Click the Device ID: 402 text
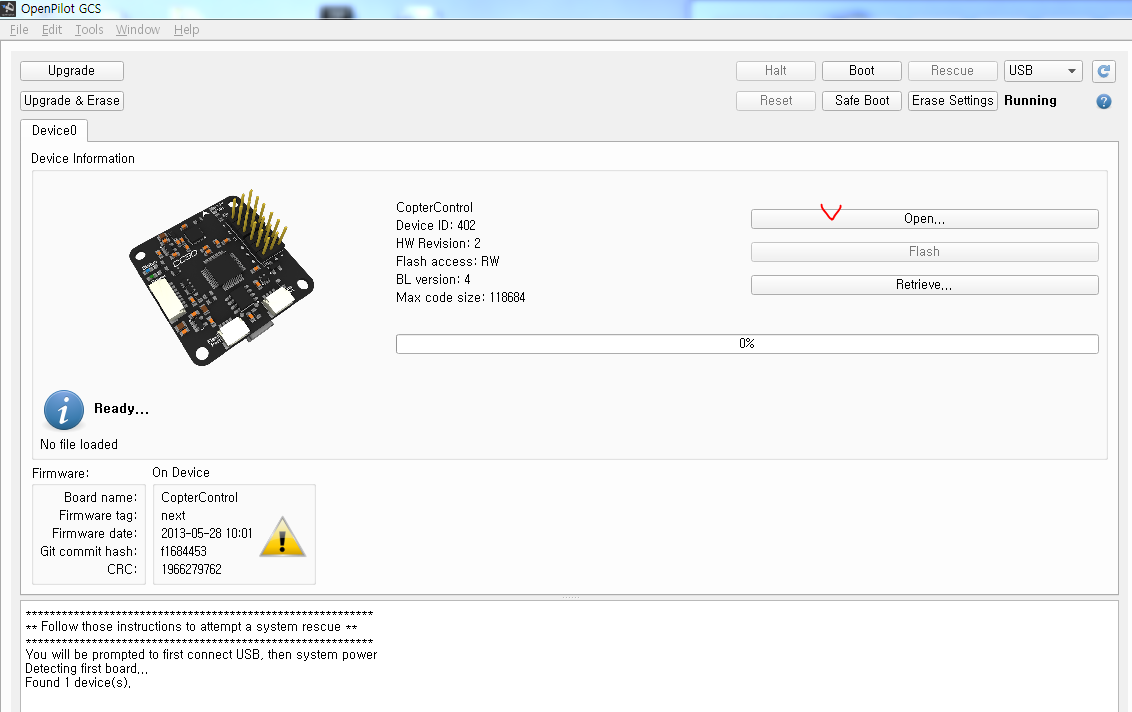1132x712 pixels. pyautogui.click(x=435, y=225)
